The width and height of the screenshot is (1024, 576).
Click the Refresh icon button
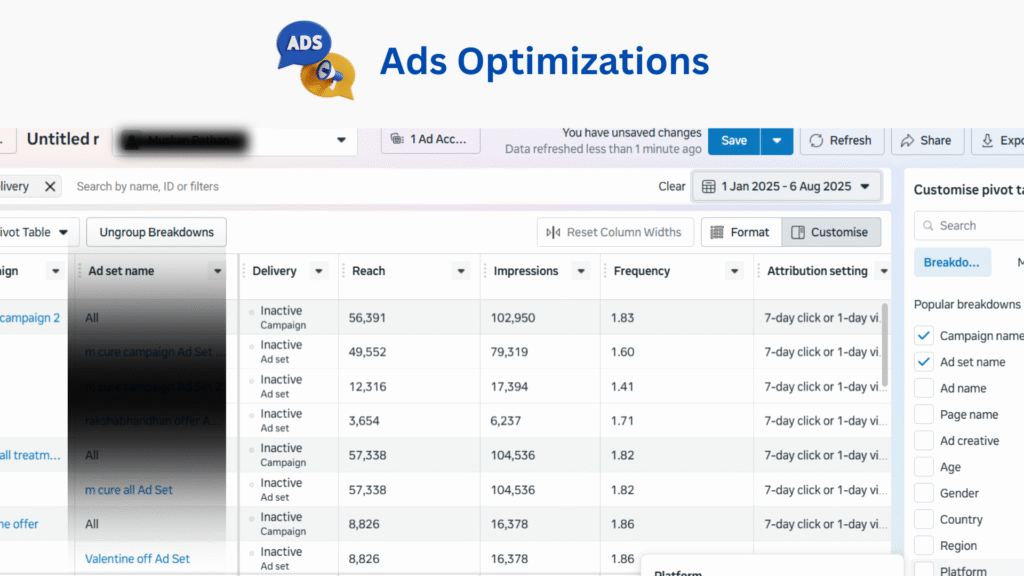click(x=817, y=141)
